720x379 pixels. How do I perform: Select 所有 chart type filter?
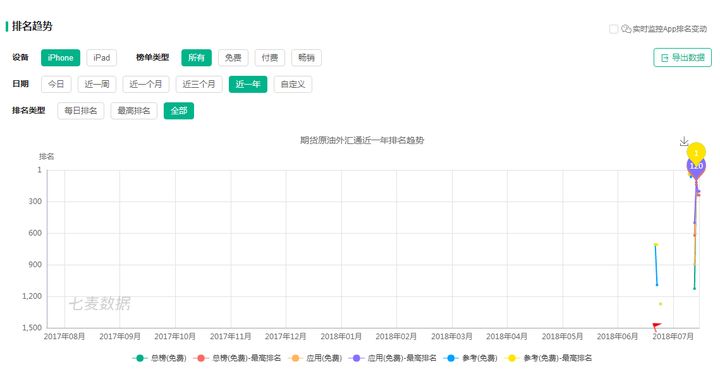(x=196, y=57)
